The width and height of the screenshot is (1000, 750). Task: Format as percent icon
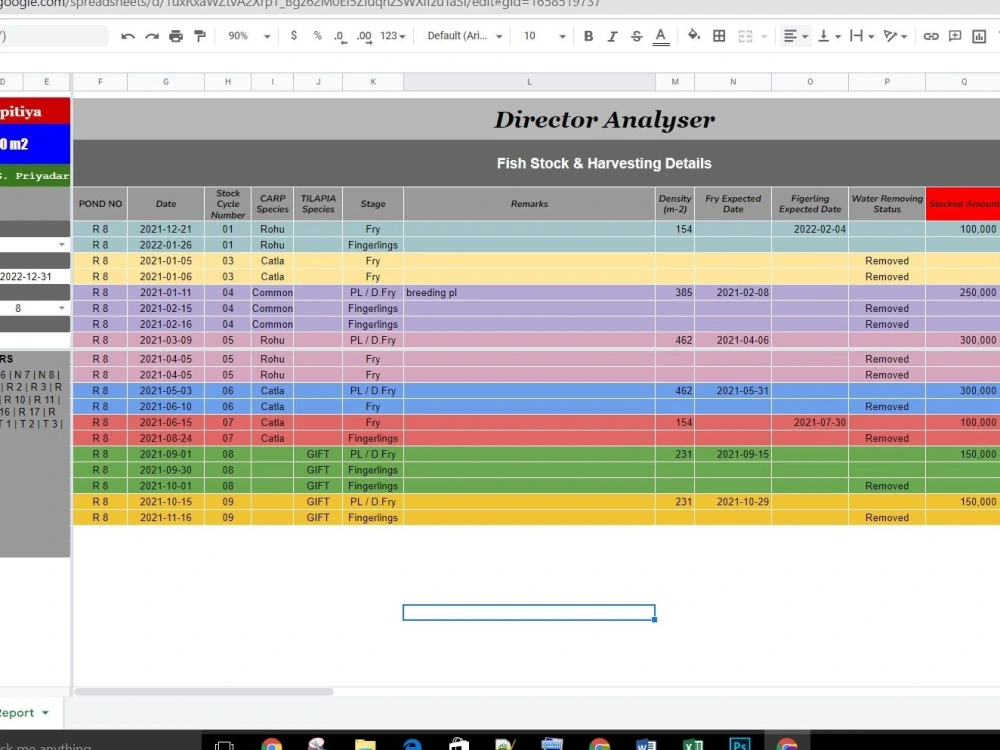[318, 36]
